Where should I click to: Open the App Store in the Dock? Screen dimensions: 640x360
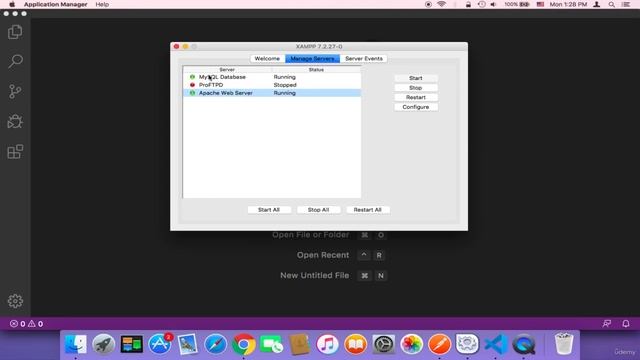tap(160, 344)
